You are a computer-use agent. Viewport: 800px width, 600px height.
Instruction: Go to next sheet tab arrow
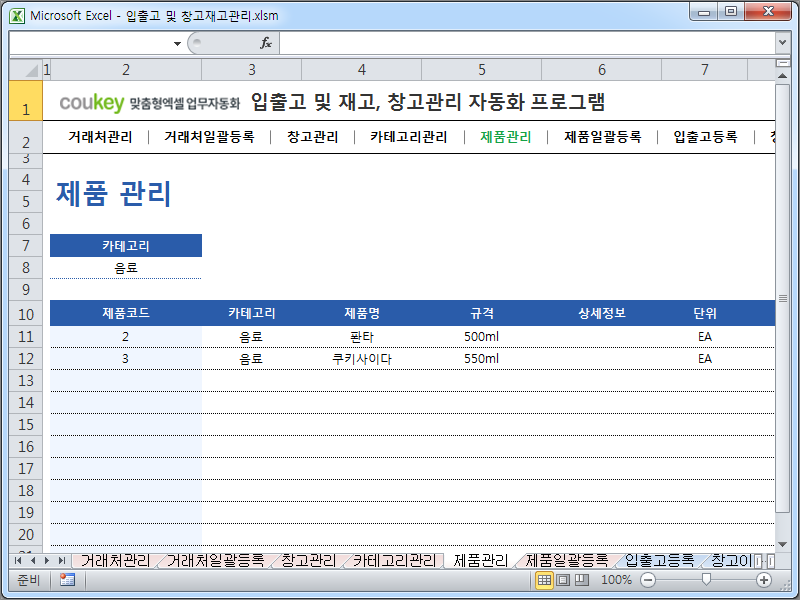pos(47,561)
